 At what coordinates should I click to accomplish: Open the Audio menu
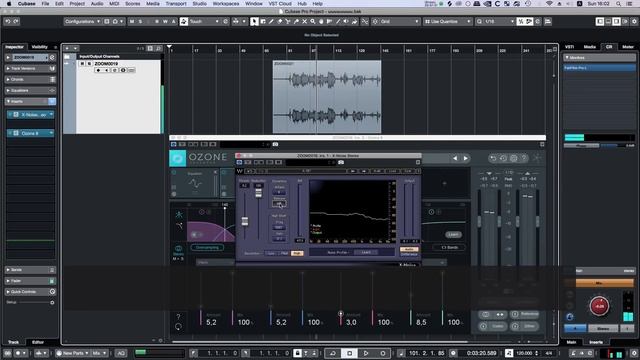[97, 3]
